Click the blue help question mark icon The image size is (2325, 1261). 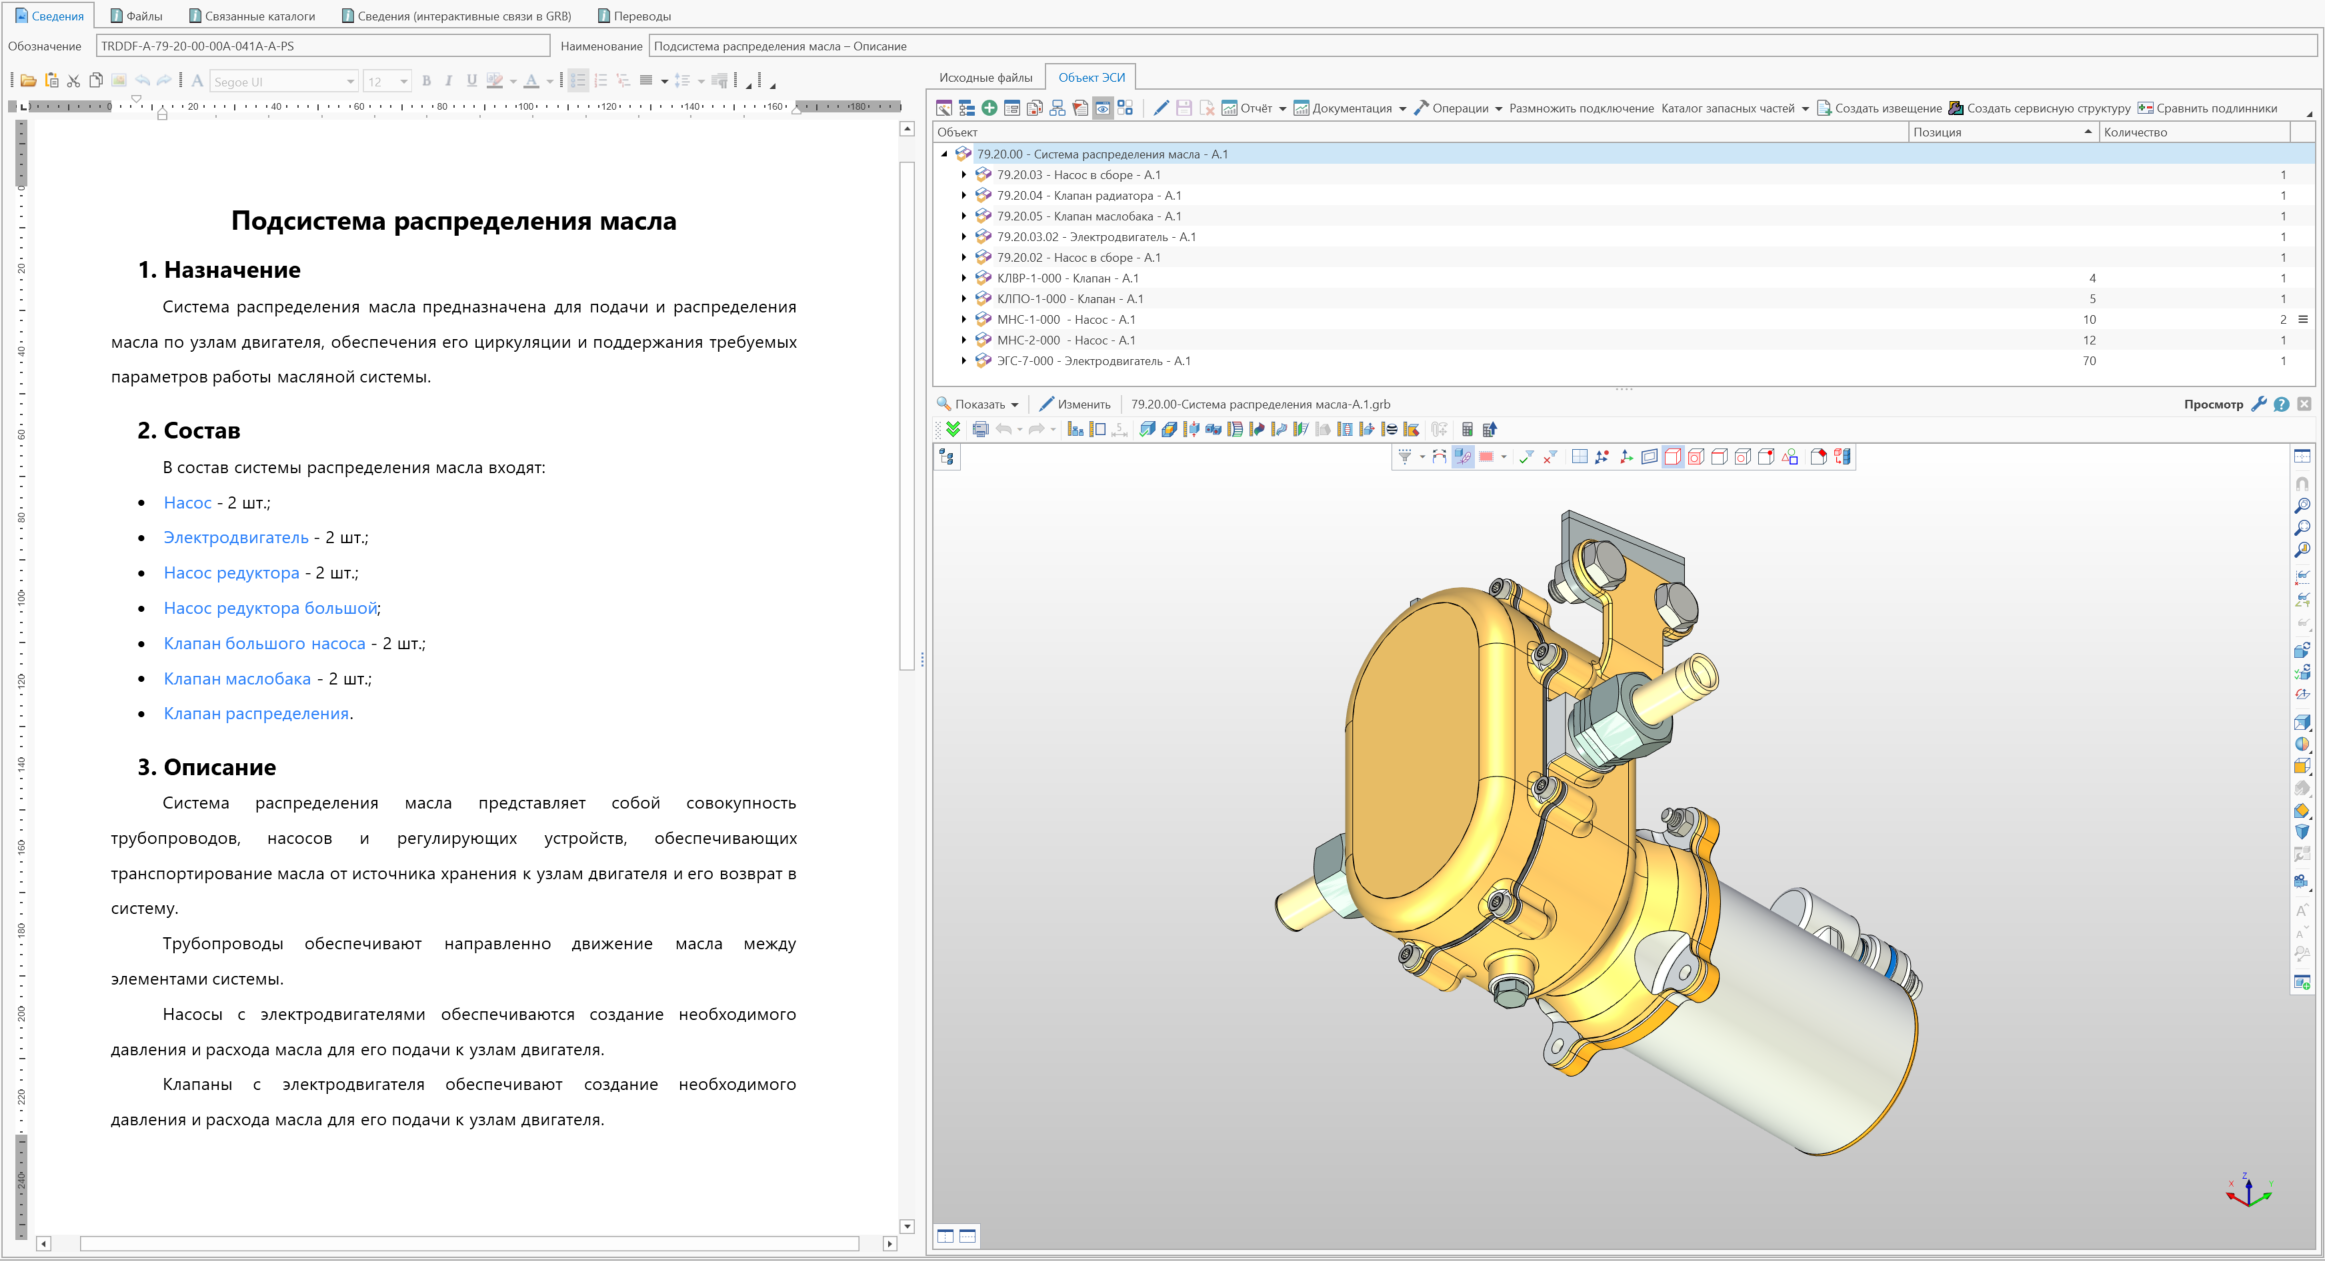[2281, 404]
